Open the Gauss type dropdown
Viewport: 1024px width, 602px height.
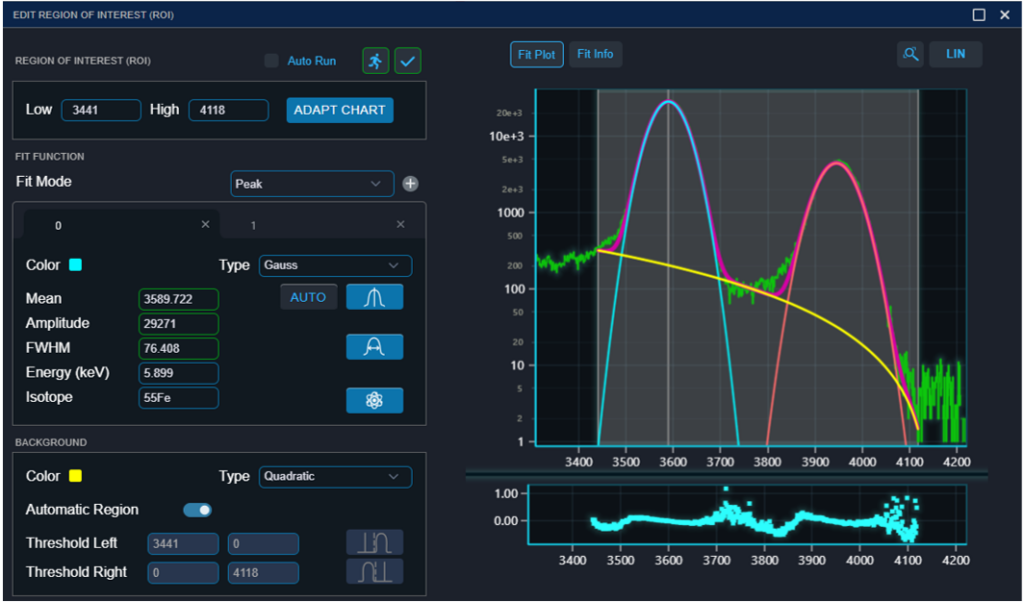[336, 266]
